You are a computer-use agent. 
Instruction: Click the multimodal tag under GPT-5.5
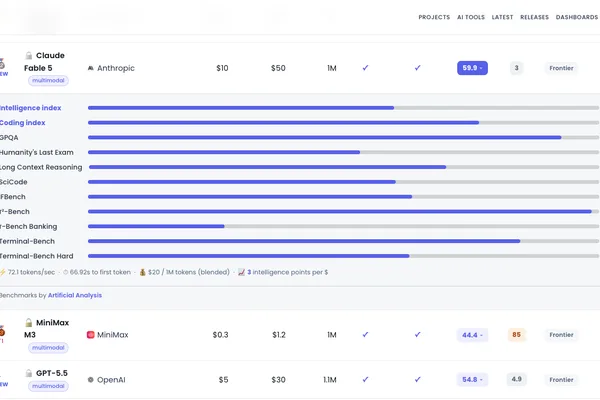click(x=48, y=386)
